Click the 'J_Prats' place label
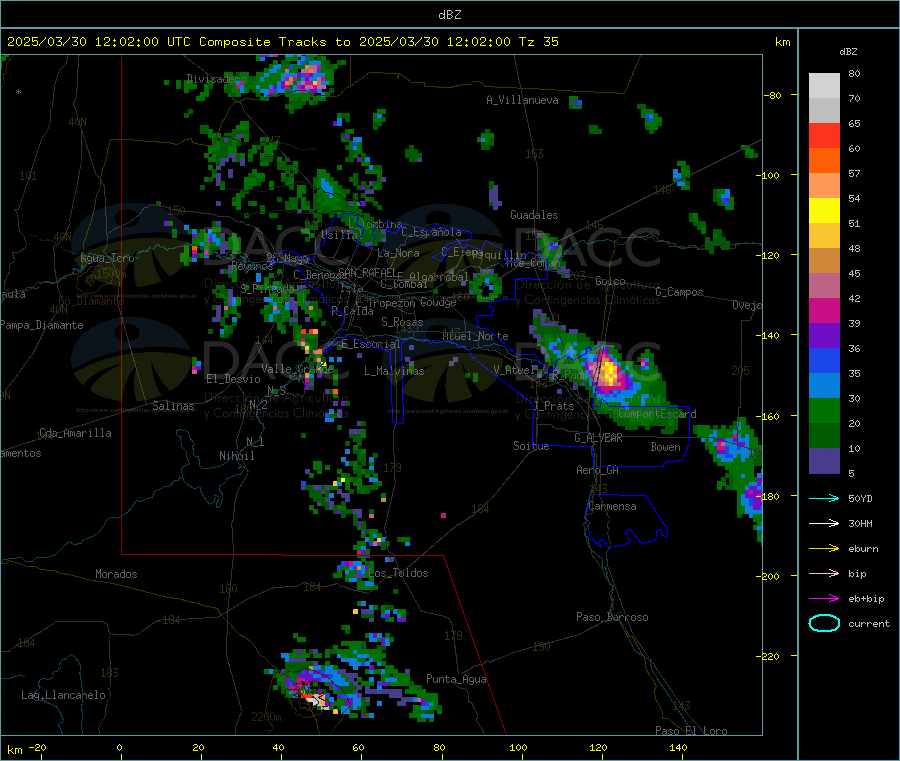Screen dimensions: 900x761 point(553,406)
